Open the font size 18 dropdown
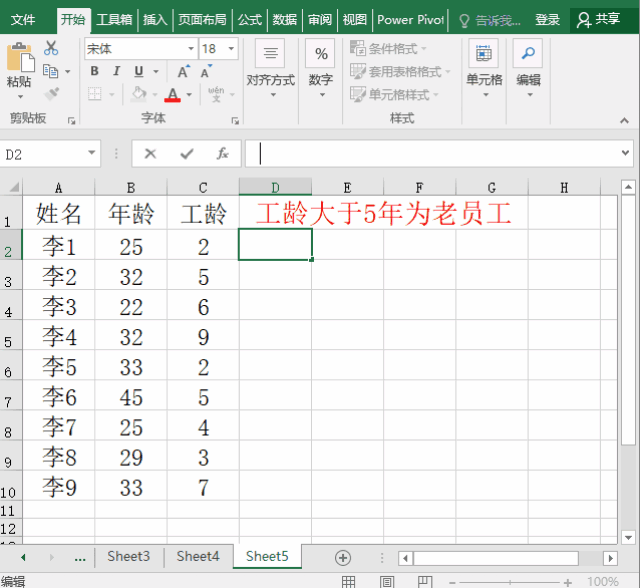This screenshot has height=588, width=640. pyautogui.click(x=231, y=49)
